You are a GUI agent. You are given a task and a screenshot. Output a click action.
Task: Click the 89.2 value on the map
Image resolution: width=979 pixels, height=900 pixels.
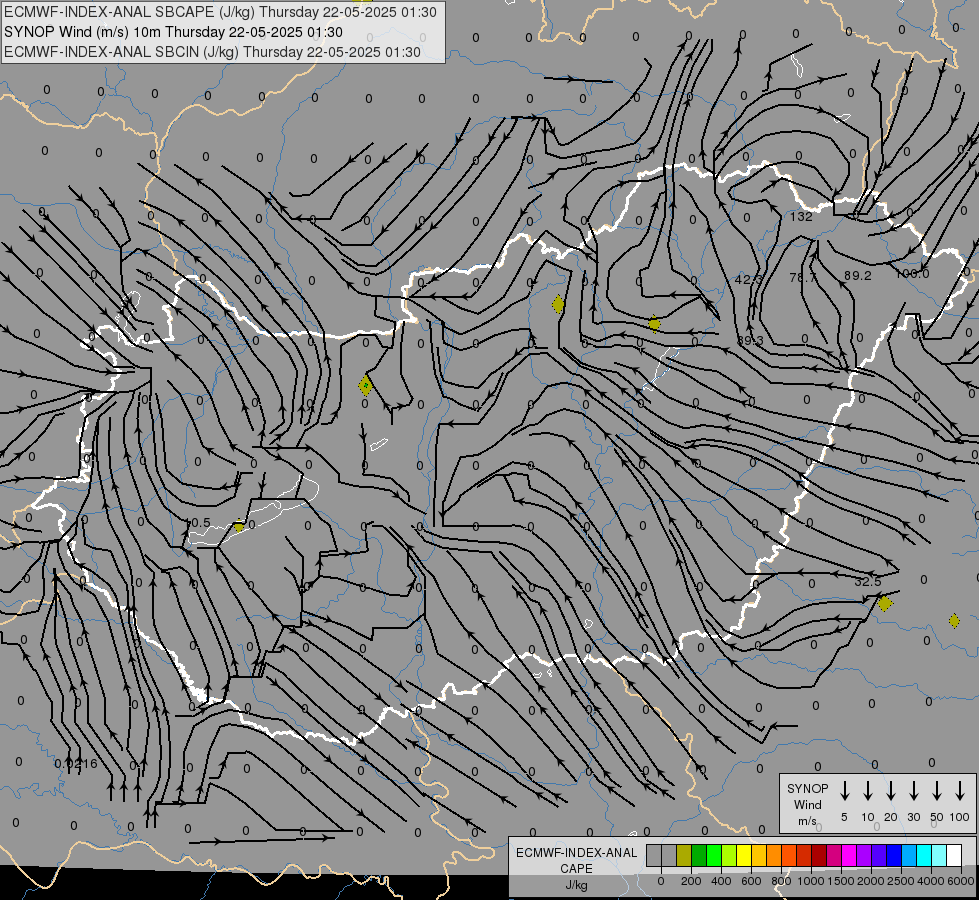tap(857, 275)
